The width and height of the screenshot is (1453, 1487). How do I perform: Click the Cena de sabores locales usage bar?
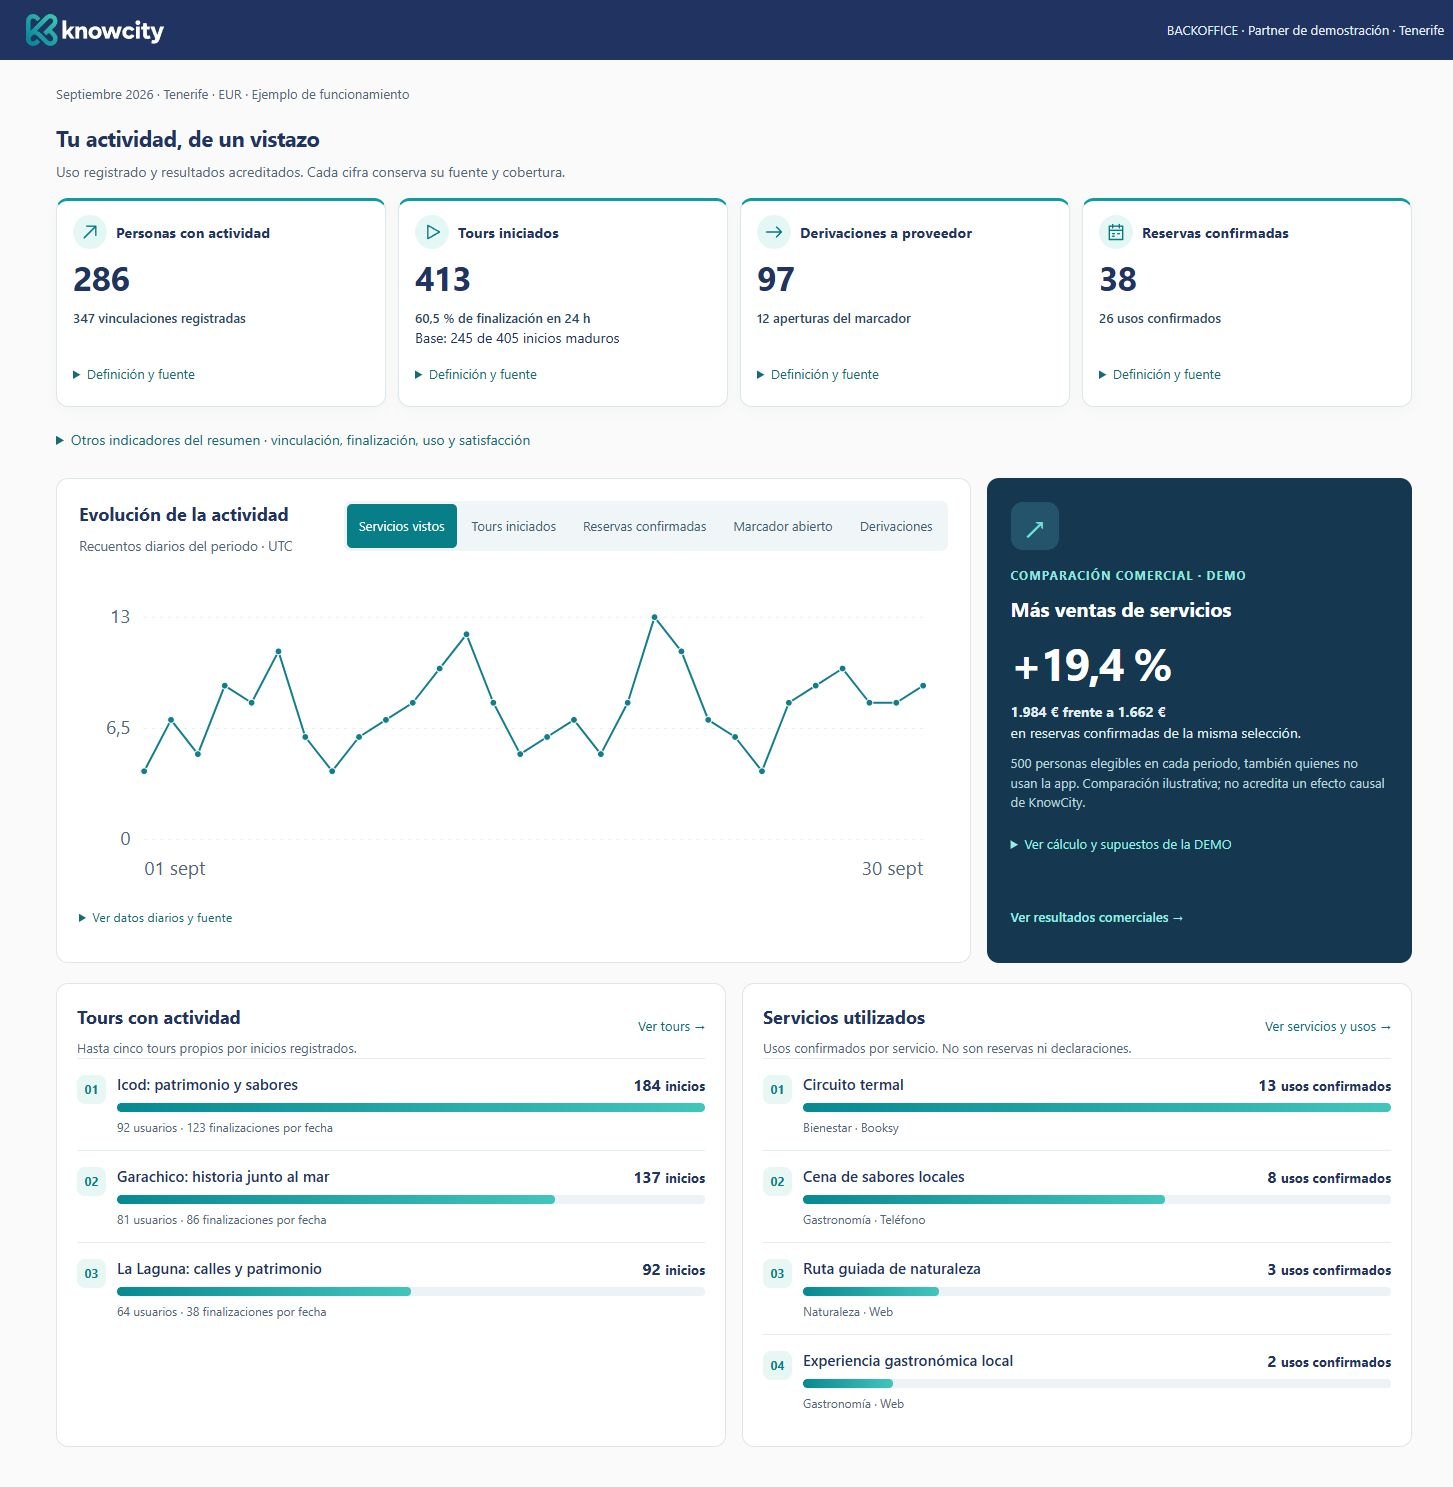pos(1097,1199)
